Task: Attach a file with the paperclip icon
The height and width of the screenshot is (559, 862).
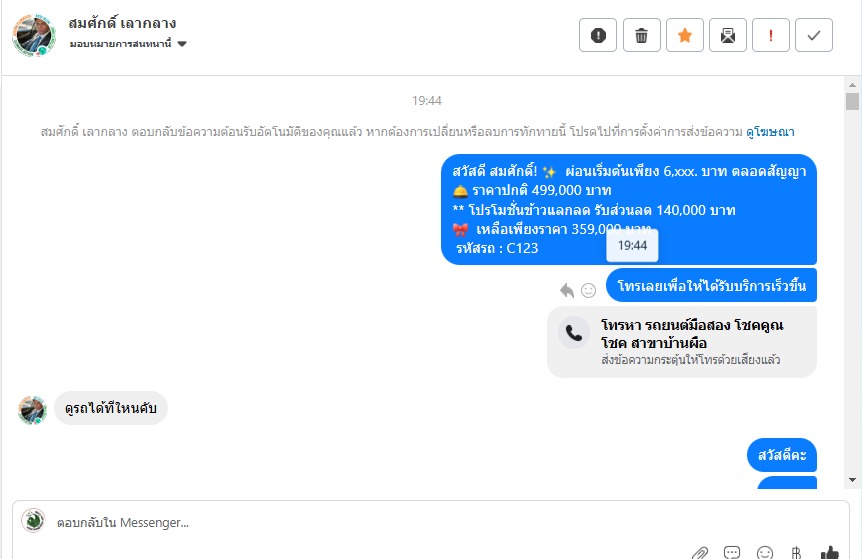Action: (700, 552)
